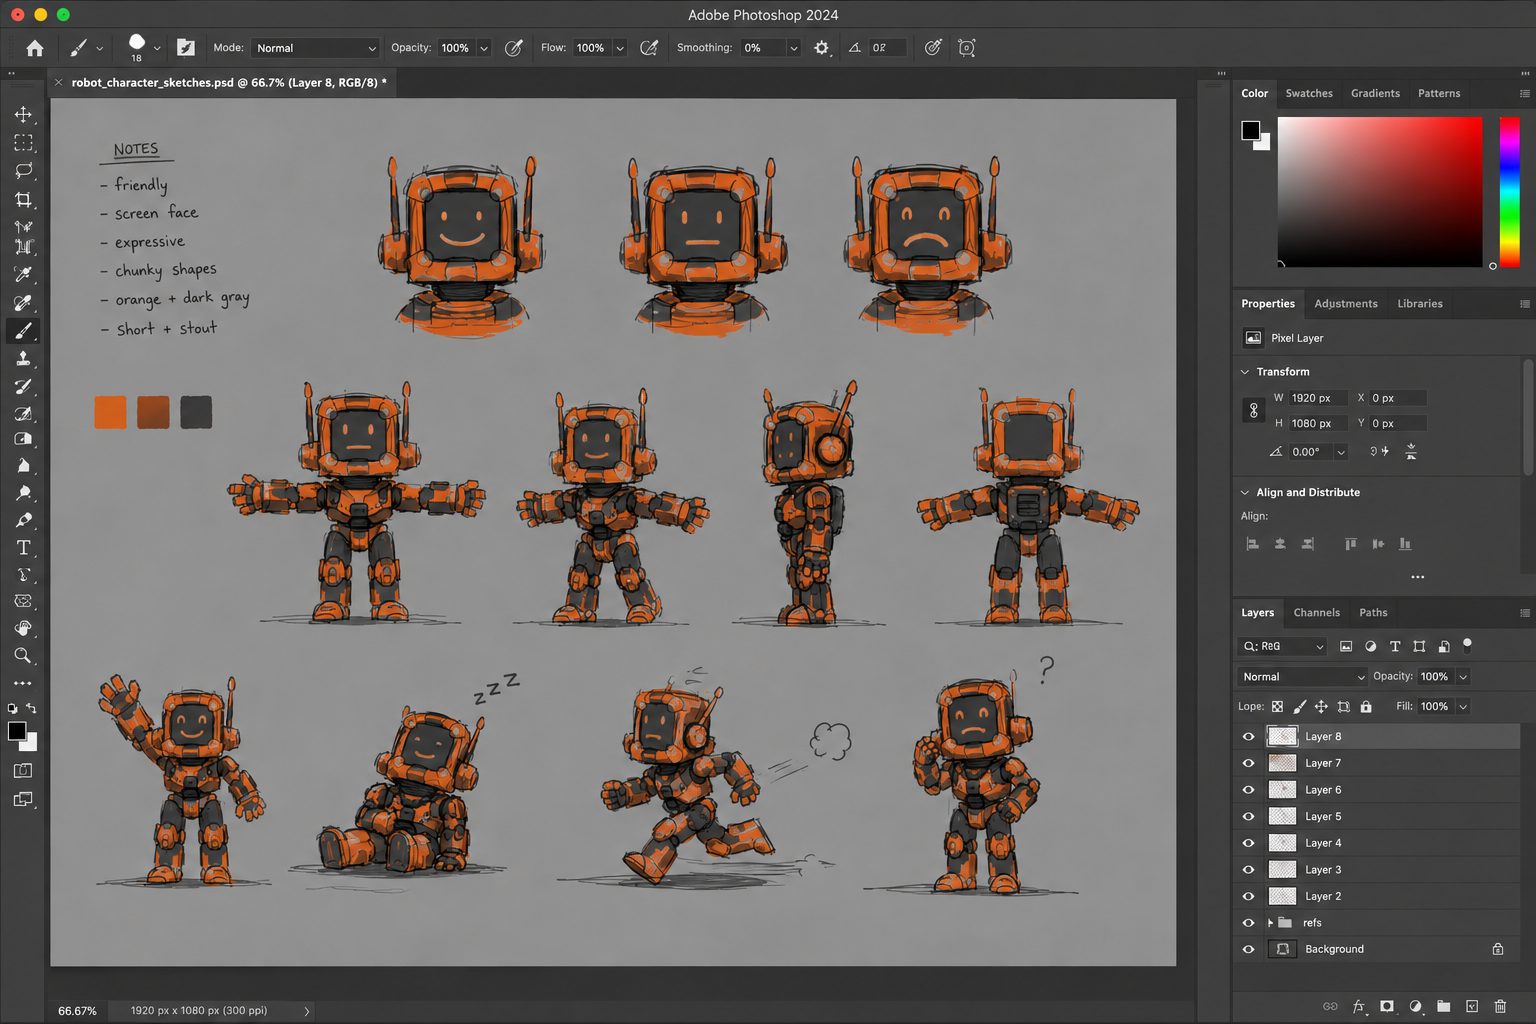Add a layer mask

1387,1006
